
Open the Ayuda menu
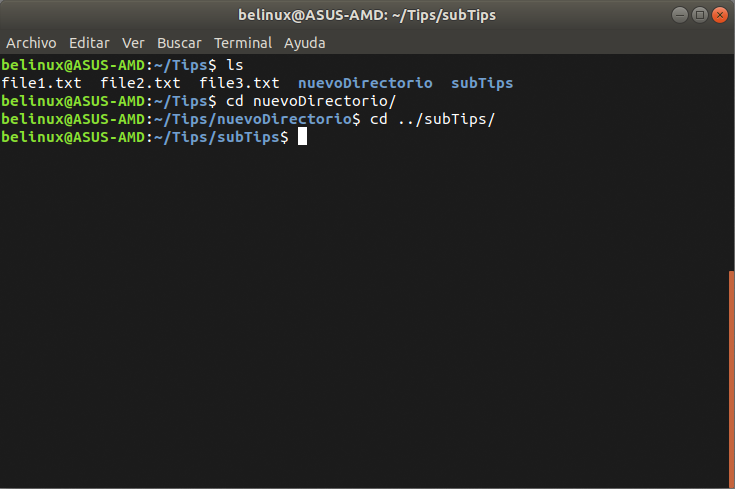coord(305,43)
